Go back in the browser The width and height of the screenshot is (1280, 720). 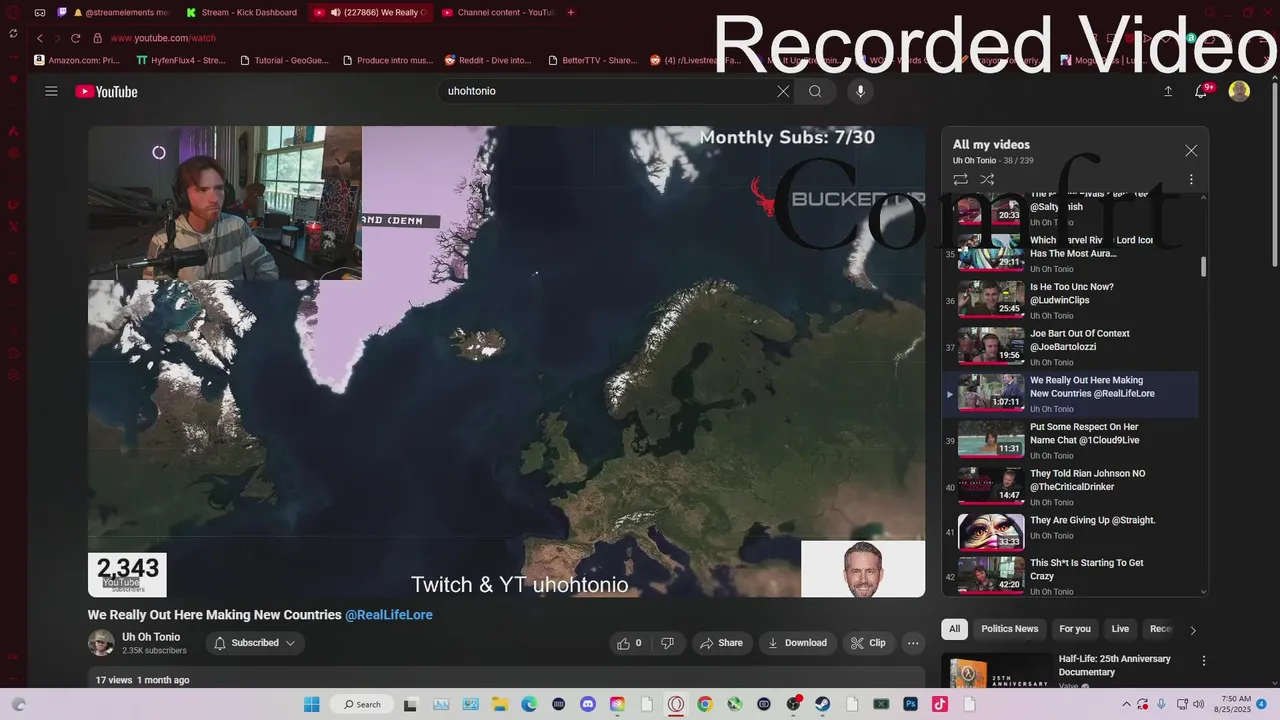point(39,38)
